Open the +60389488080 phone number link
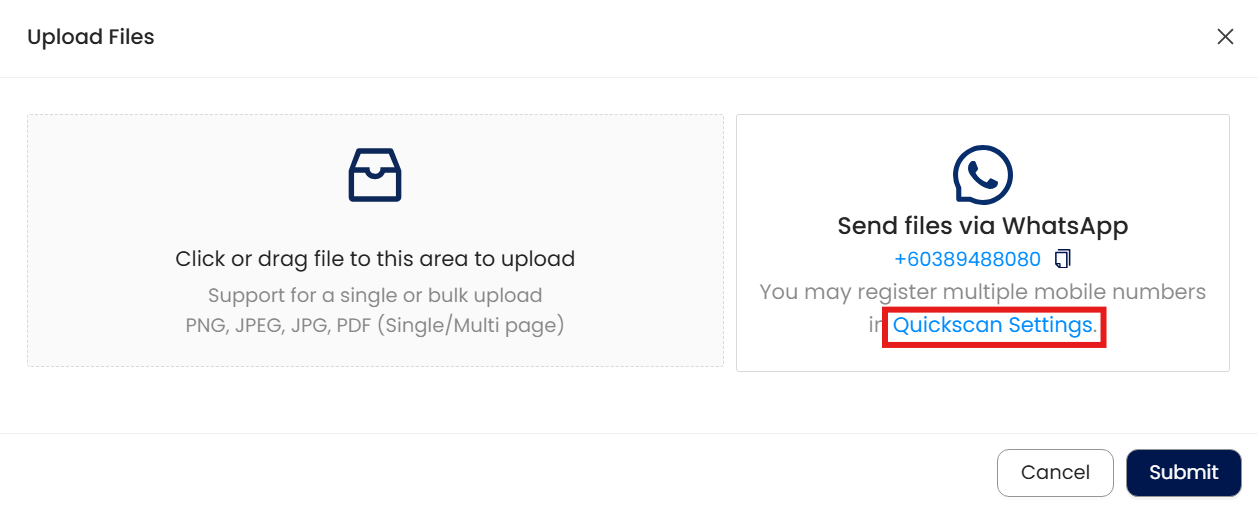 [x=967, y=259]
